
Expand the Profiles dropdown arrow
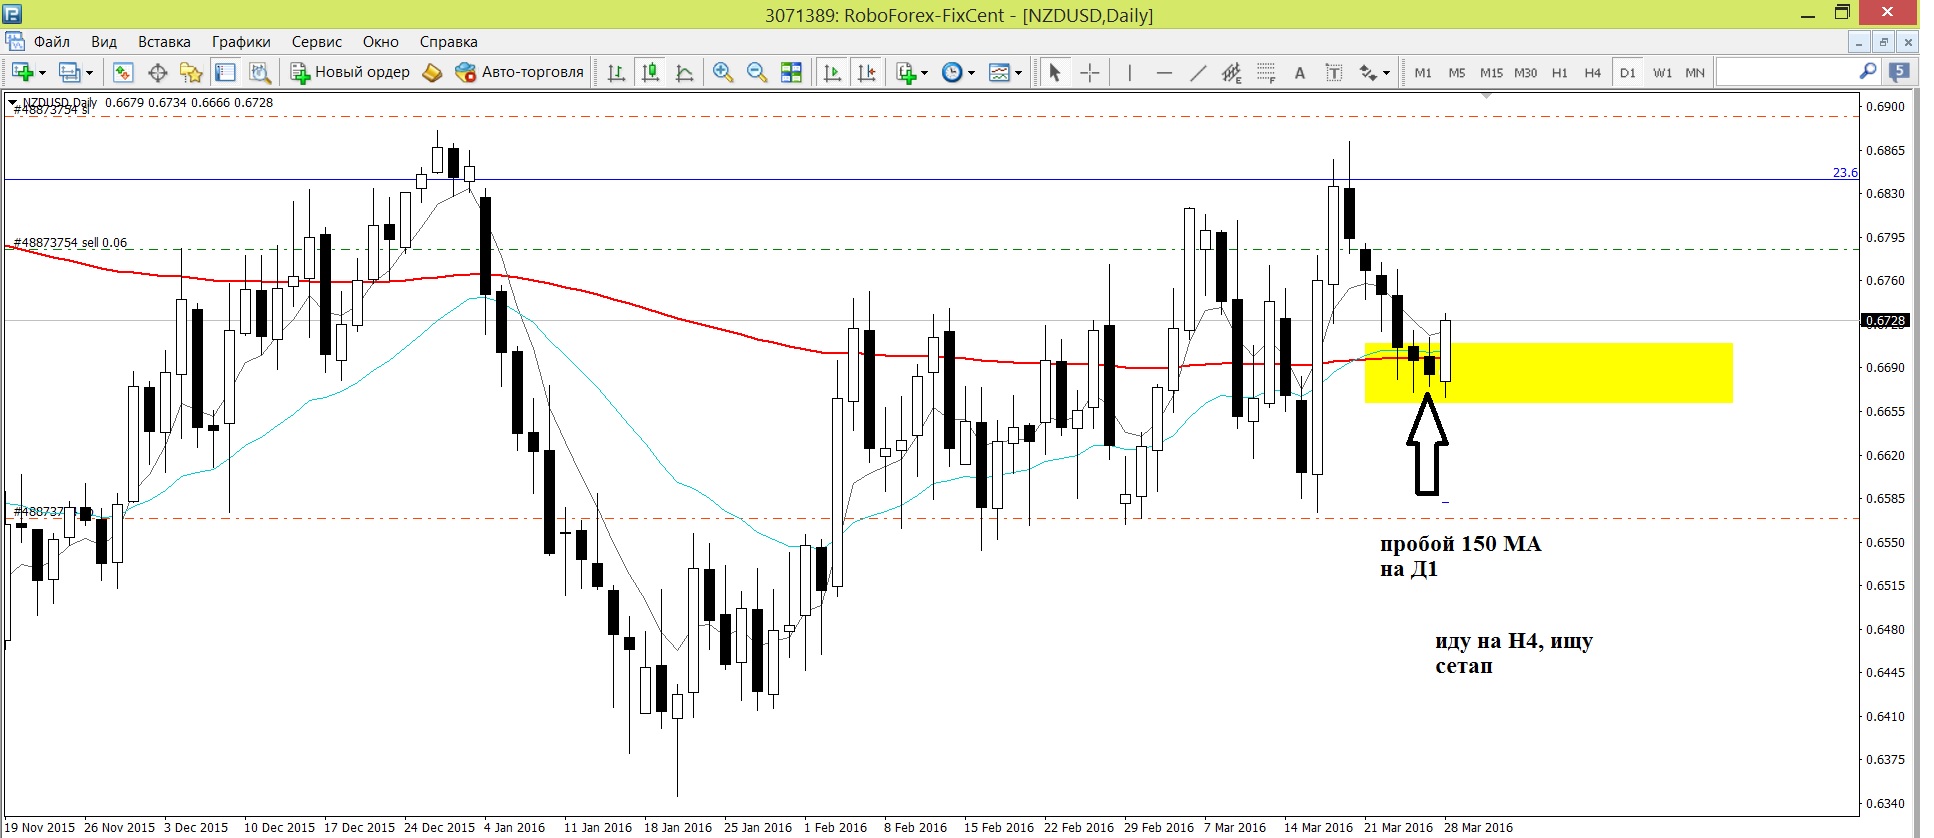coord(89,72)
